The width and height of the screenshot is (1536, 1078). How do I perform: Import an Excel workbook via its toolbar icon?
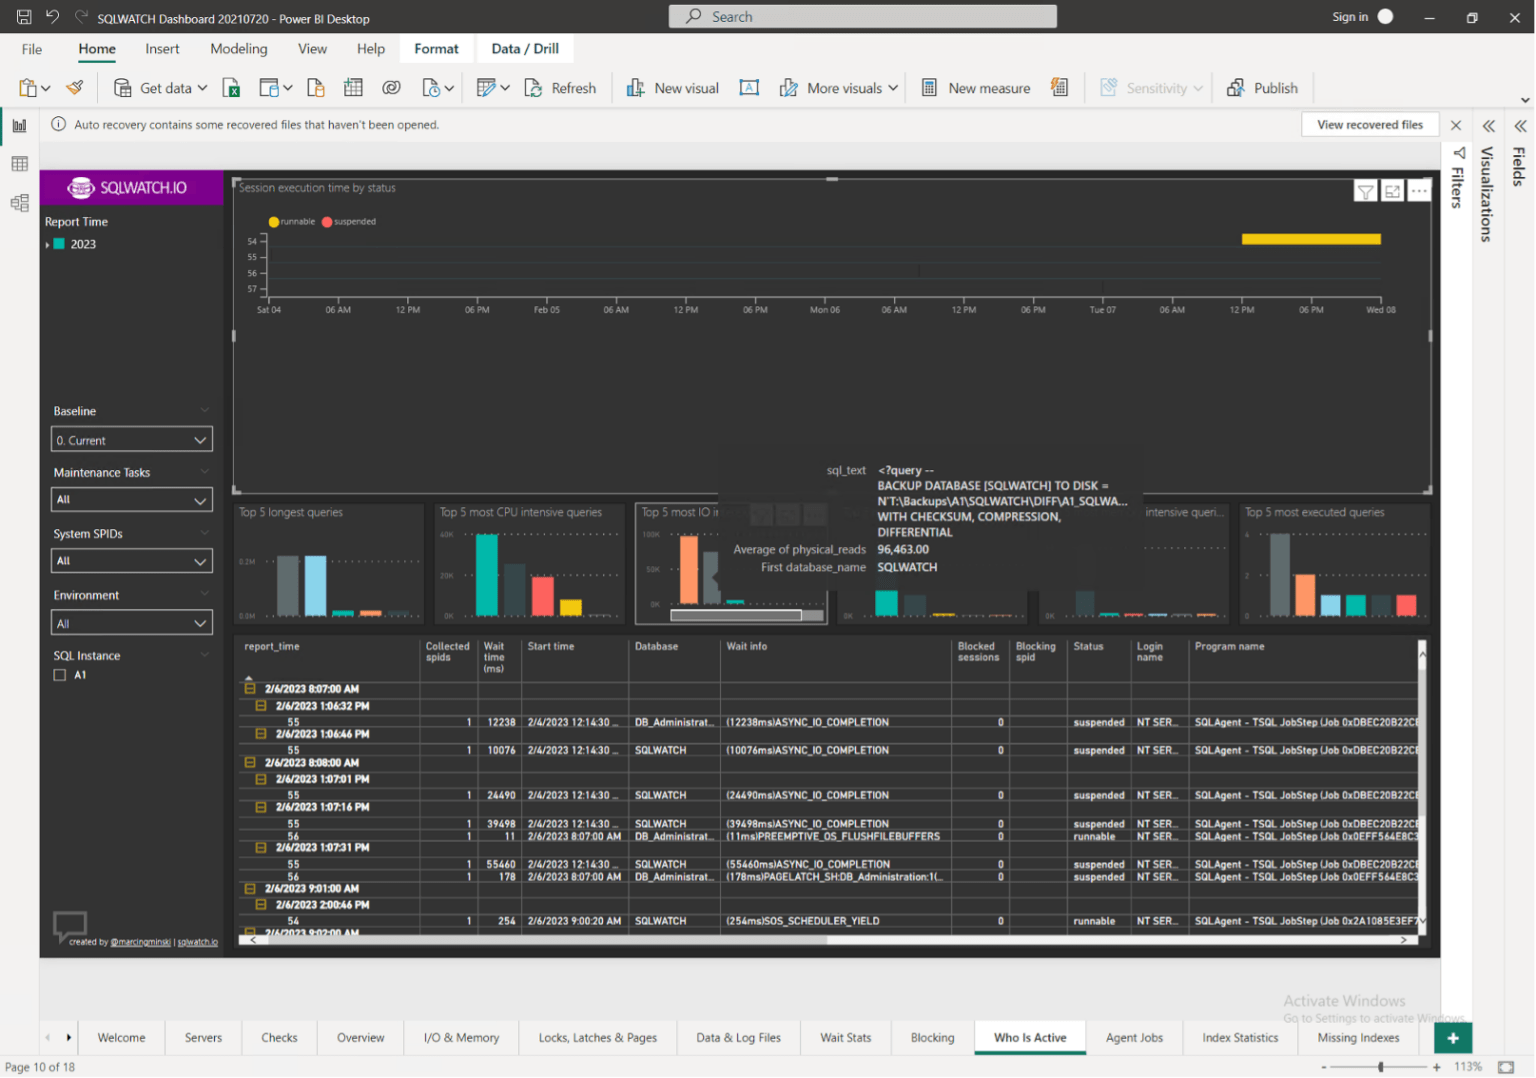coord(231,87)
